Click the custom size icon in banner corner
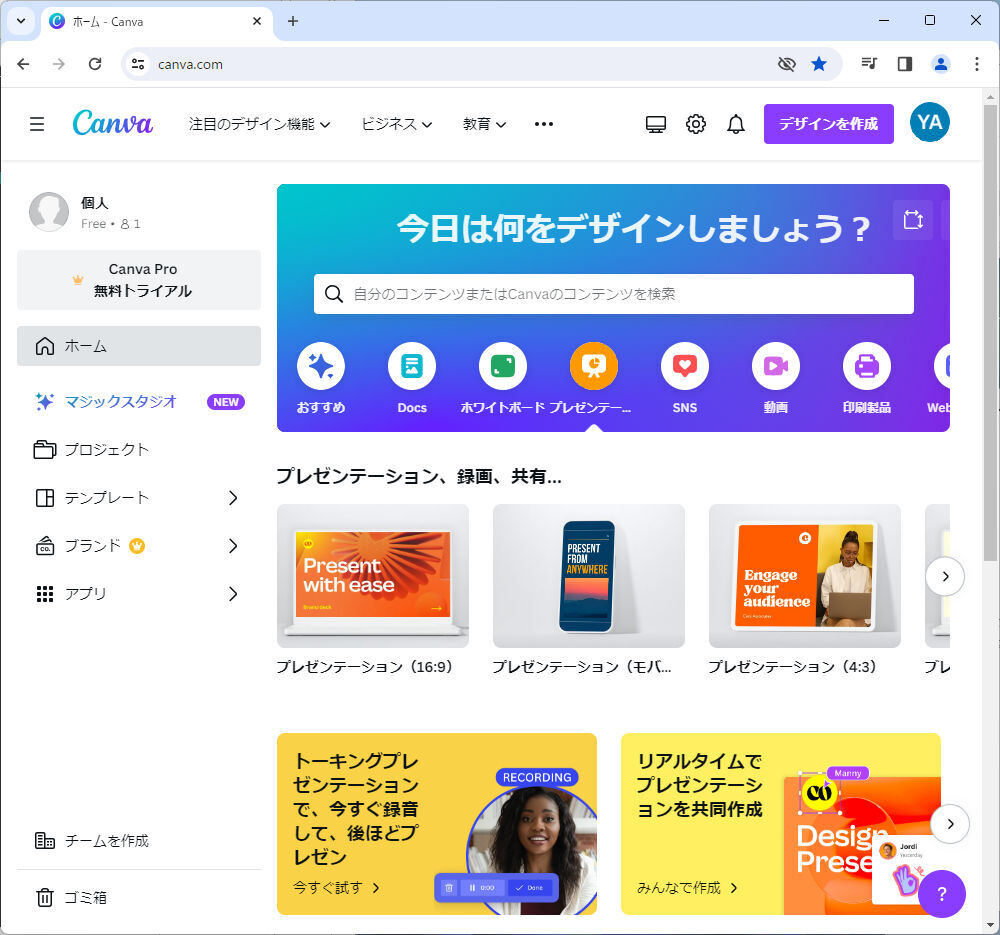Image resolution: width=1000 pixels, height=935 pixels. (913, 220)
